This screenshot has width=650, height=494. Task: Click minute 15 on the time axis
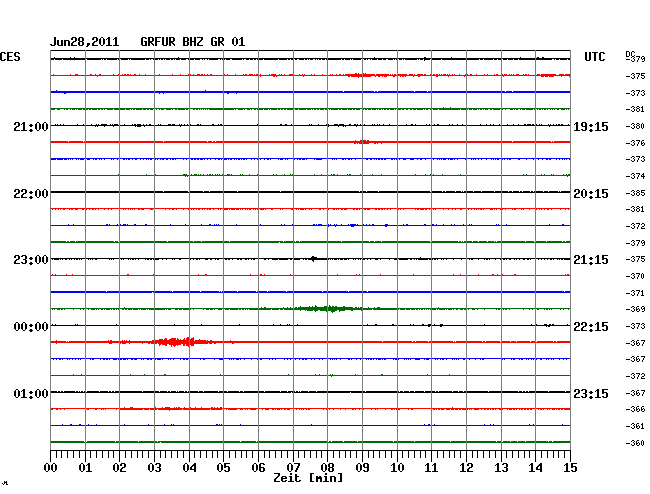570,467
